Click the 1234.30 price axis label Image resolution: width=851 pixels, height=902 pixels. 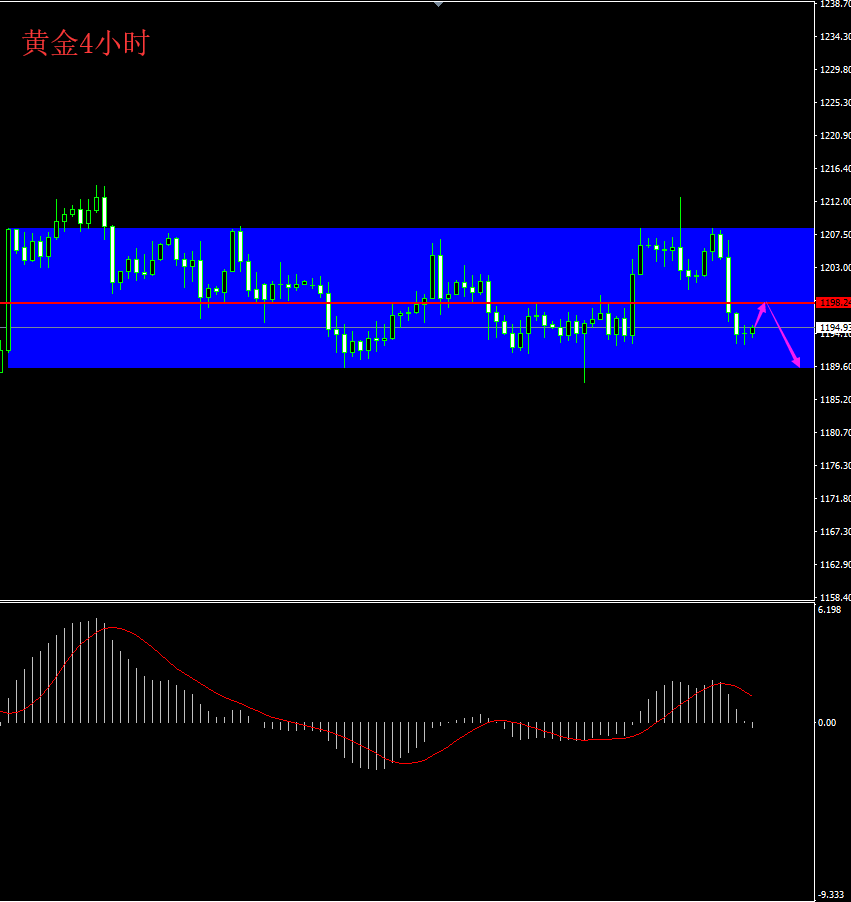click(x=835, y=36)
